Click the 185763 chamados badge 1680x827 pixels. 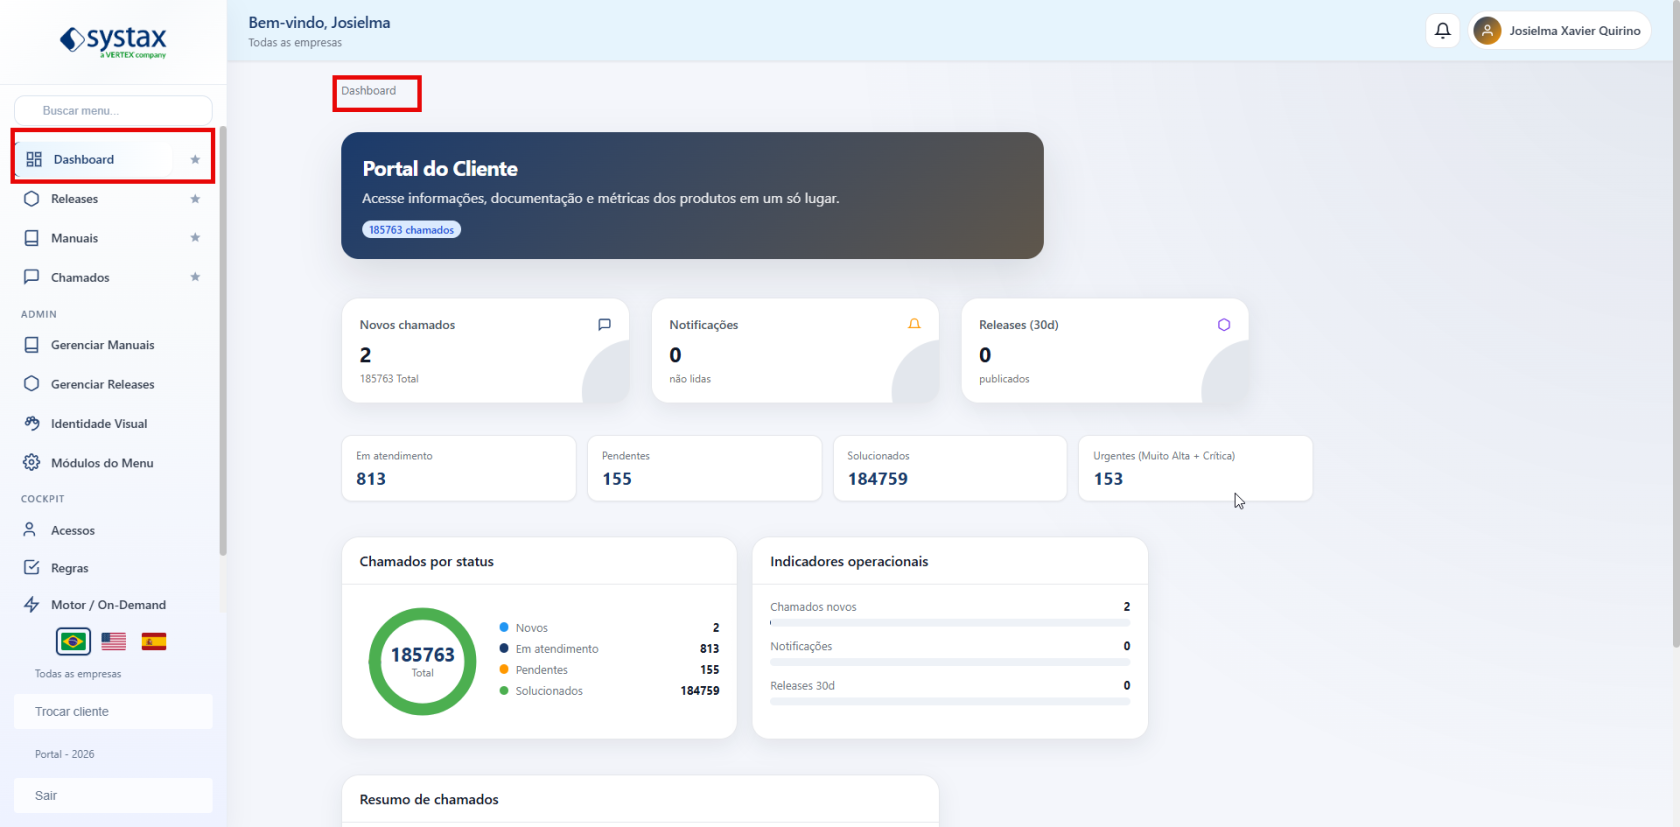click(411, 230)
